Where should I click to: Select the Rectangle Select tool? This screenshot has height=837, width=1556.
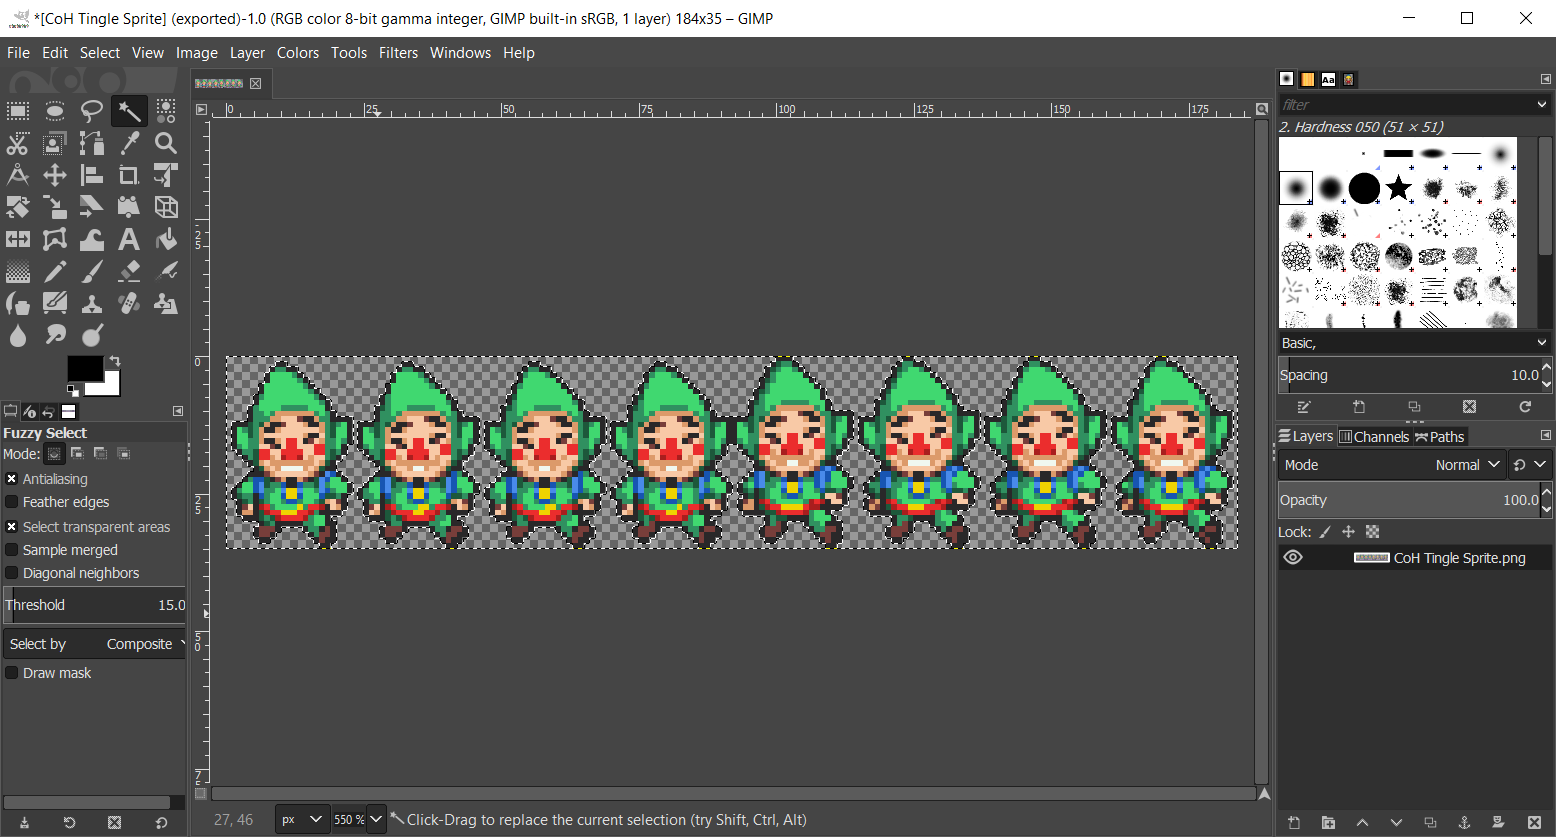click(x=18, y=111)
